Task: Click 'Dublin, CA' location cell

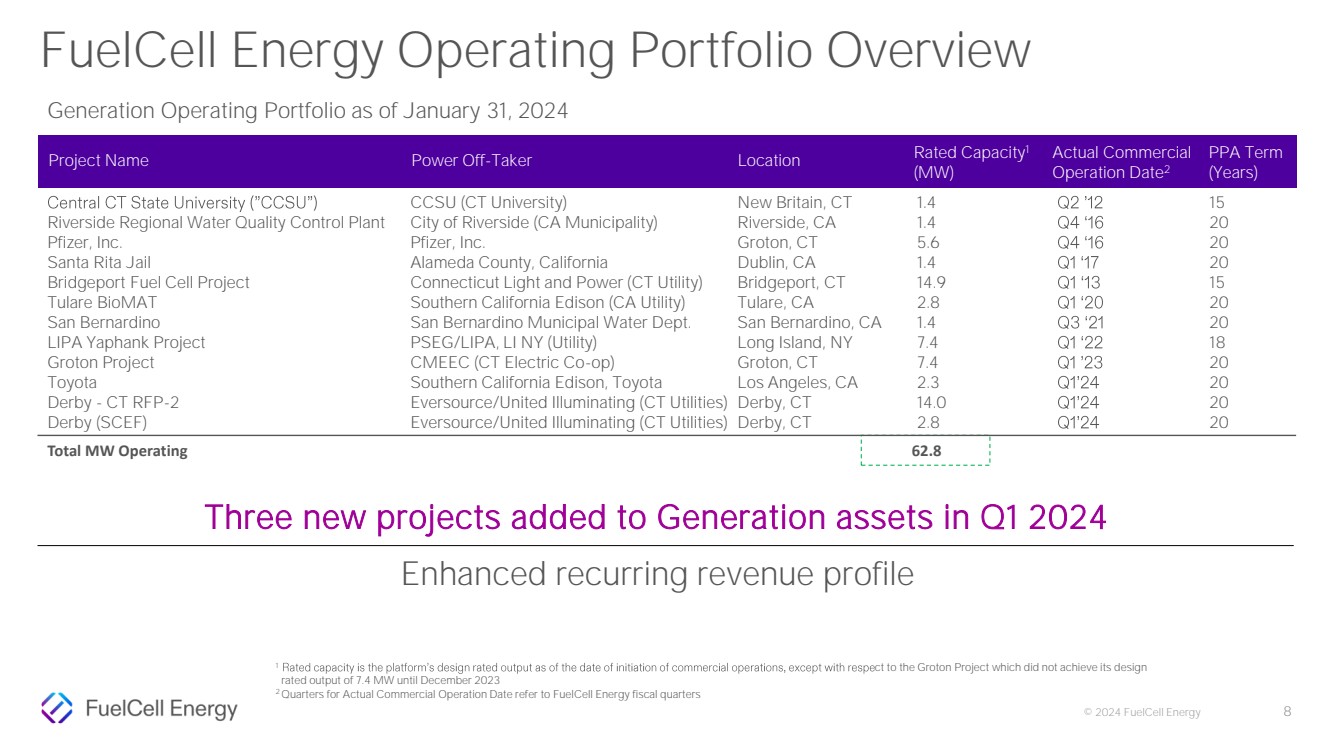Action: [x=776, y=263]
